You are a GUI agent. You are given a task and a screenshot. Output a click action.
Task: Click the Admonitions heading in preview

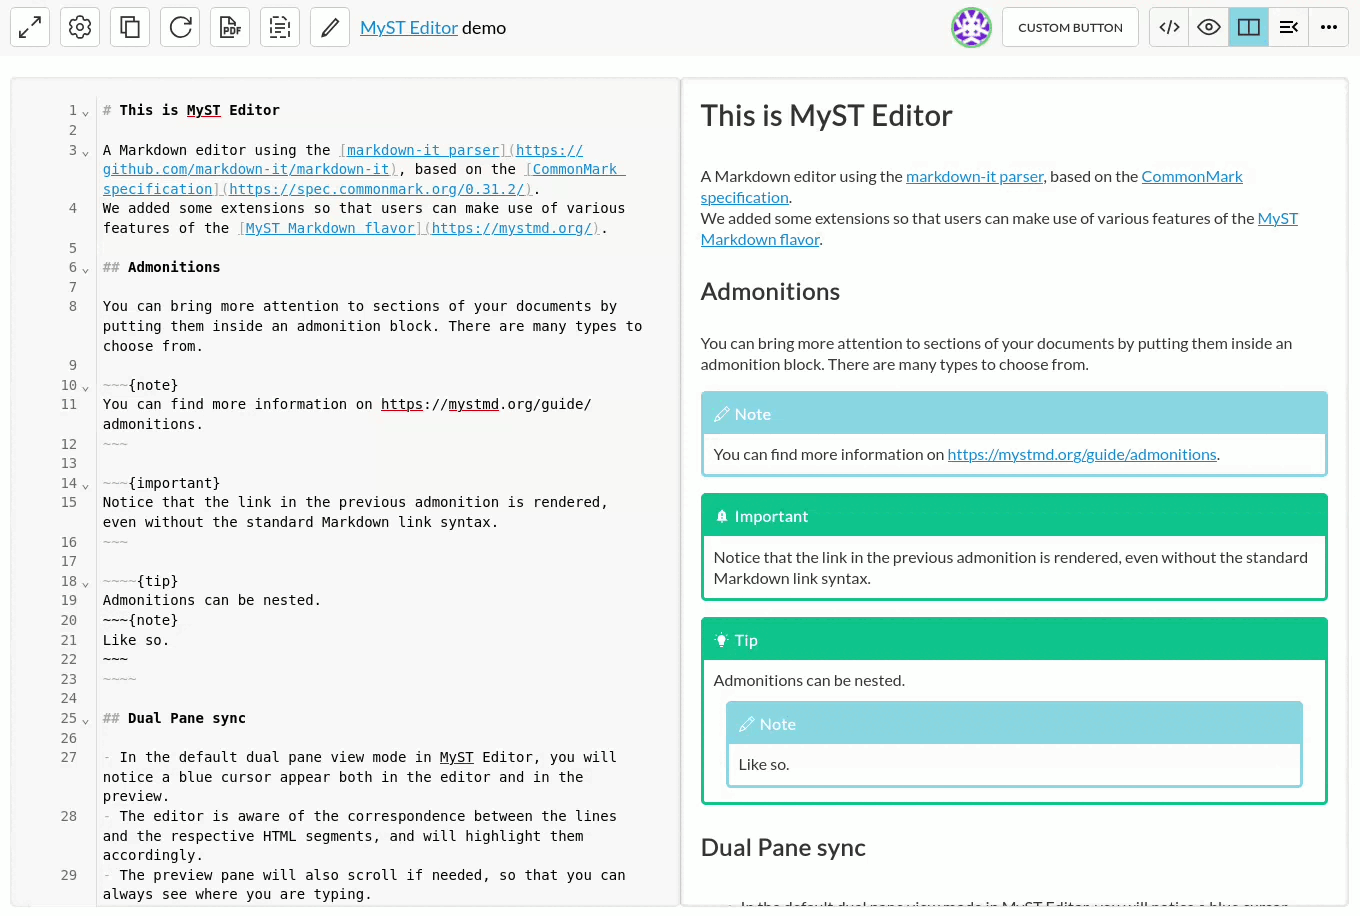point(770,292)
